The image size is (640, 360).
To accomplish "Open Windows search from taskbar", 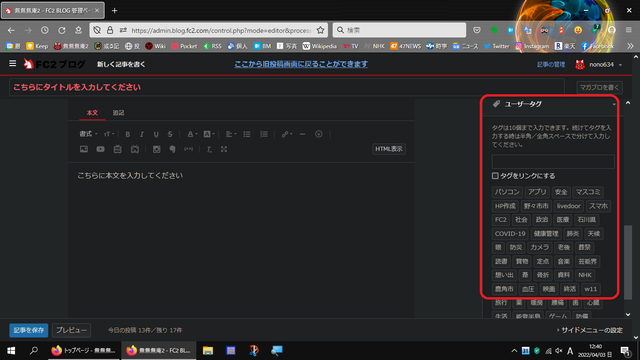I will click(x=34, y=351).
